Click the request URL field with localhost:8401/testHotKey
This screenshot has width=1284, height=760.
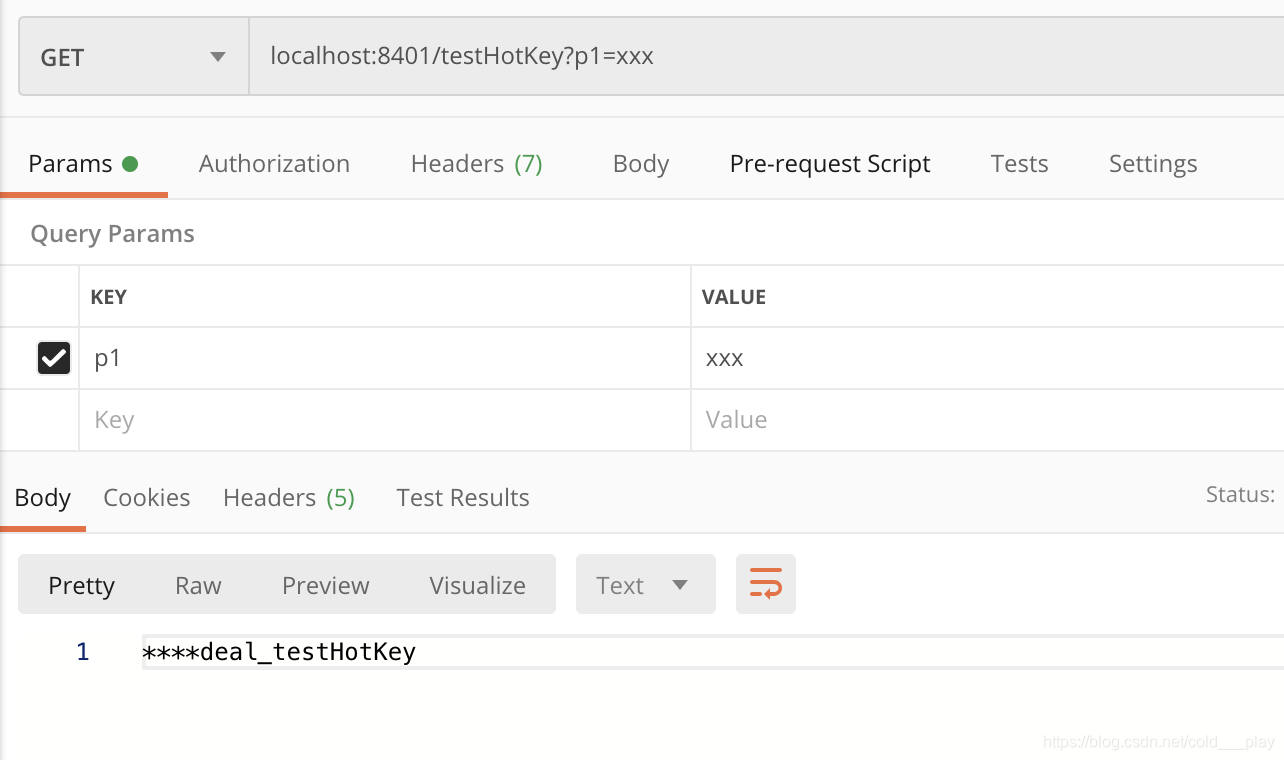click(x=766, y=57)
